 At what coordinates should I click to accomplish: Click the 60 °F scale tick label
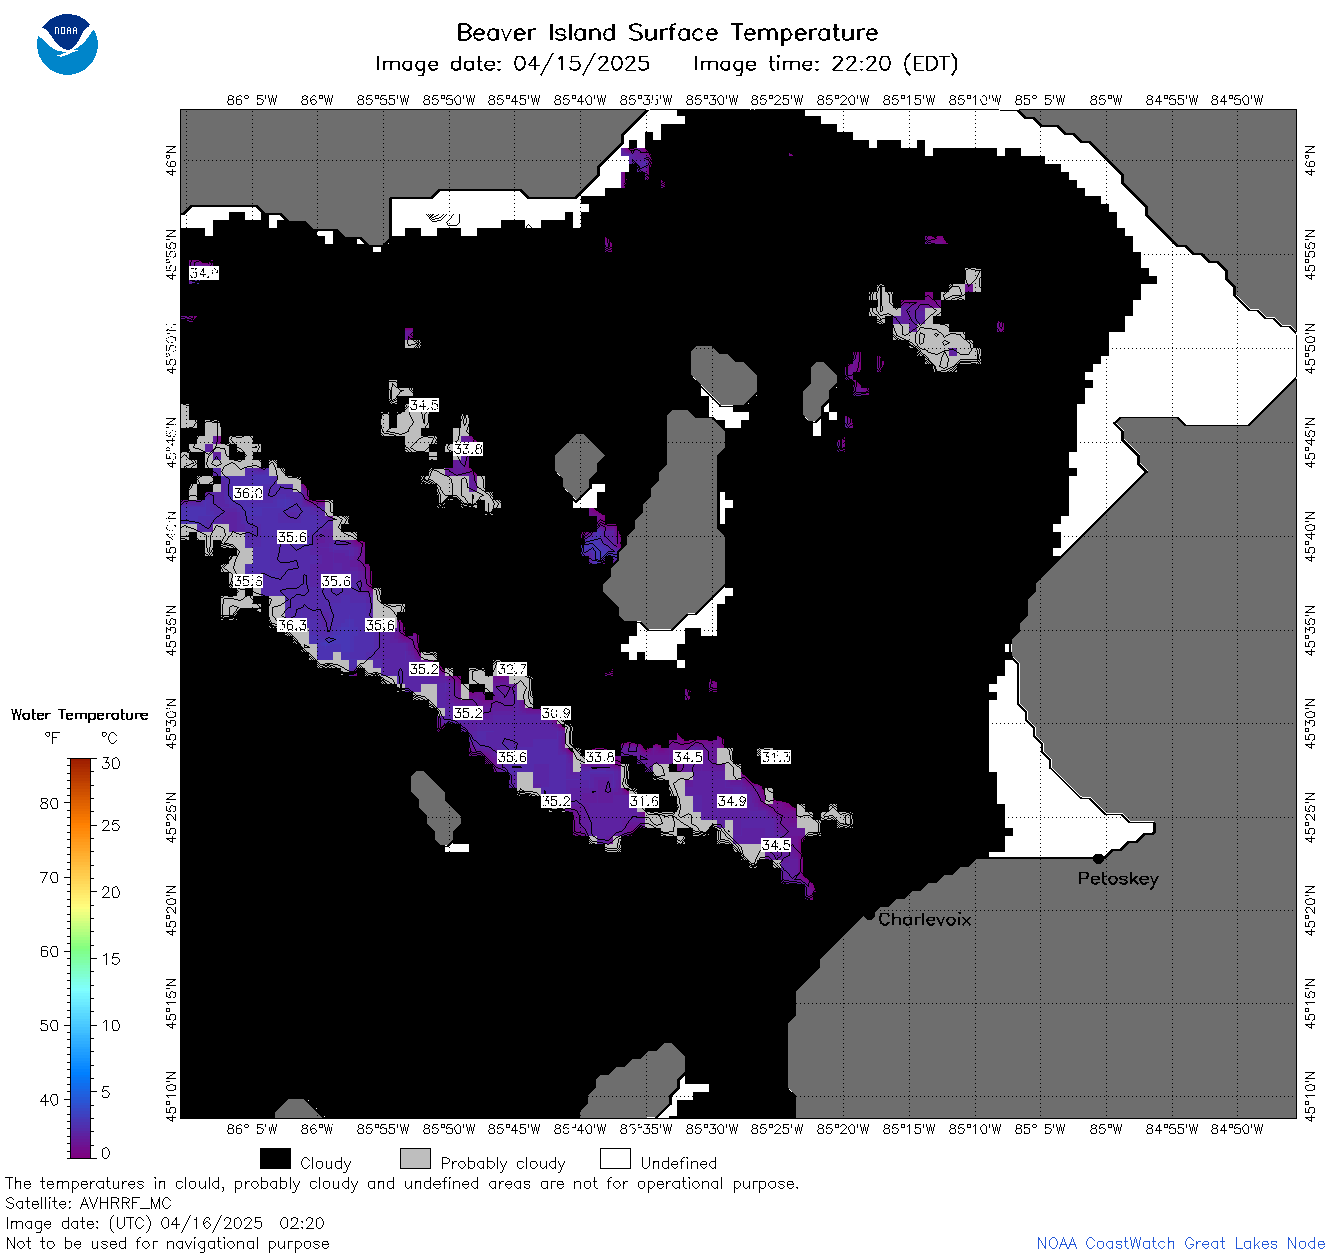click(49, 951)
